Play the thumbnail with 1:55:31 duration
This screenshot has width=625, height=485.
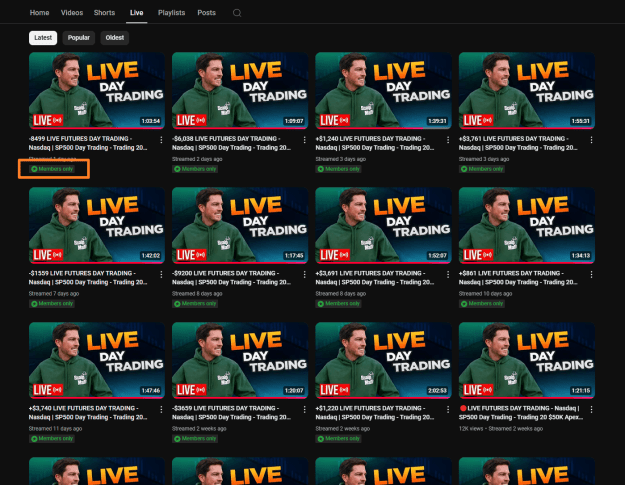click(527, 90)
